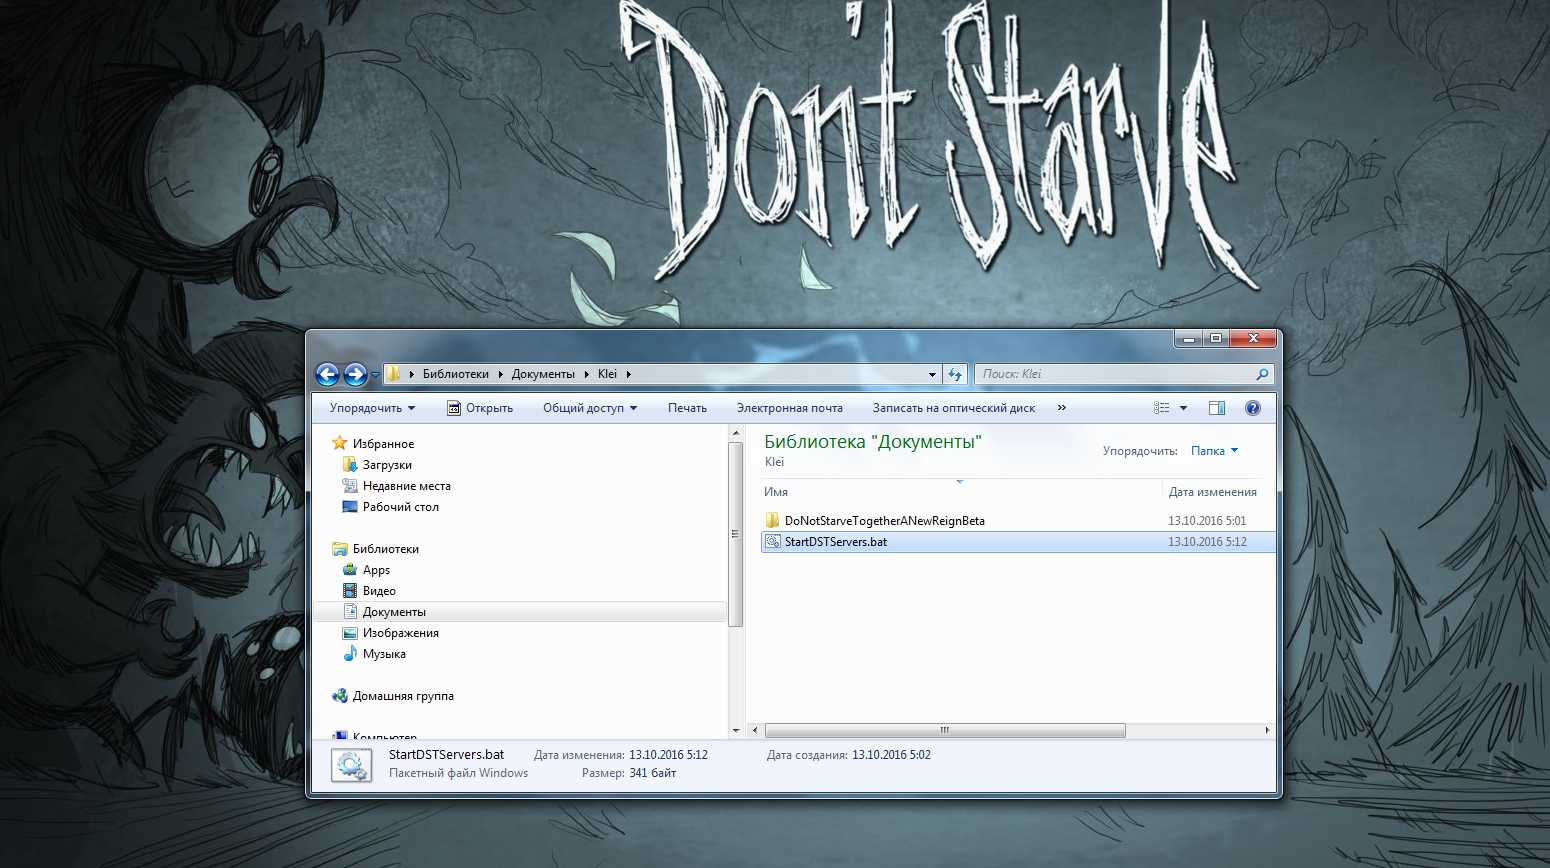
Task: Click Записать на оптический диск
Action: pos(953,408)
